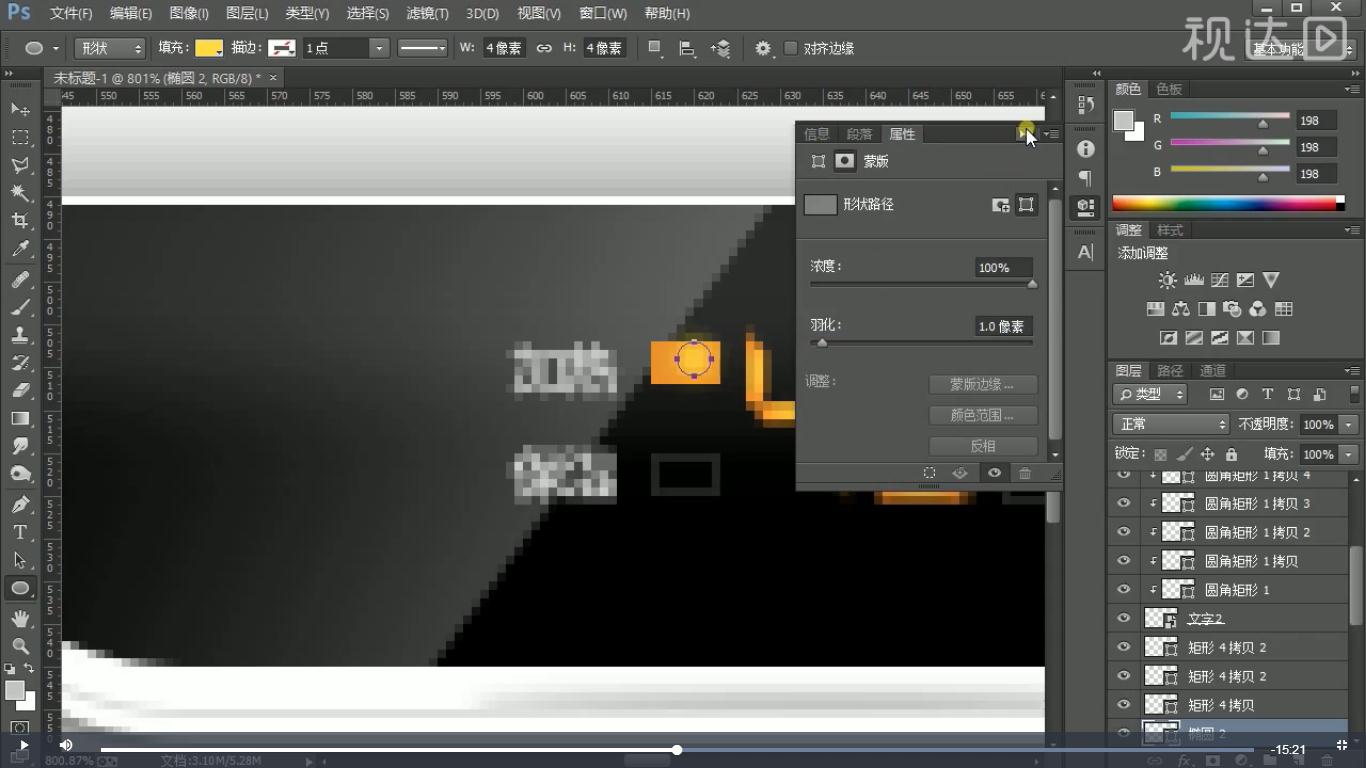Select the Crop tool
The width and height of the screenshot is (1366, 768).
20,220
